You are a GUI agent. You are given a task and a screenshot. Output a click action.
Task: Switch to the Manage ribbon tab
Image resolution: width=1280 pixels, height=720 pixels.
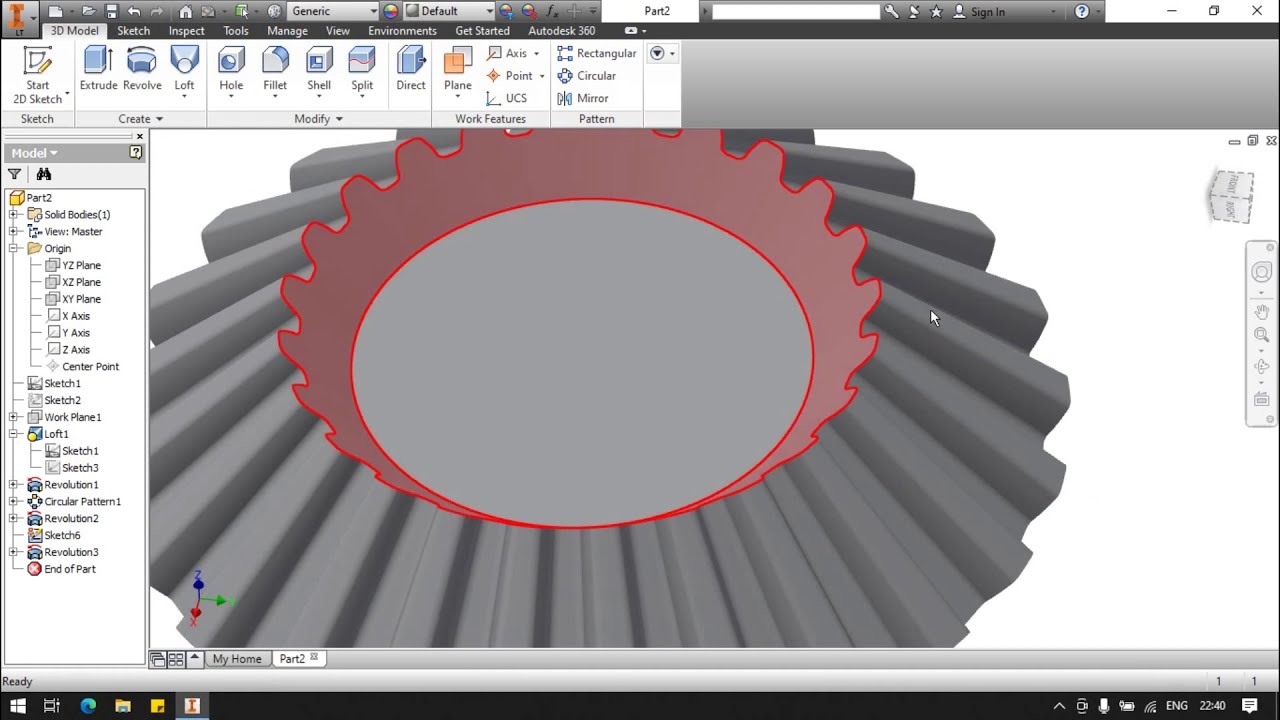288,31
